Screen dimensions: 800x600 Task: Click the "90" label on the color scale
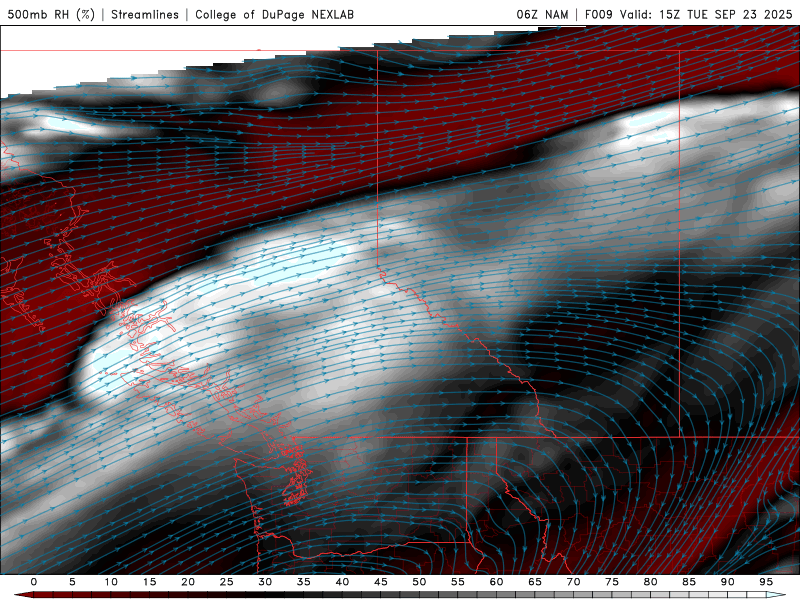[727, 582]
